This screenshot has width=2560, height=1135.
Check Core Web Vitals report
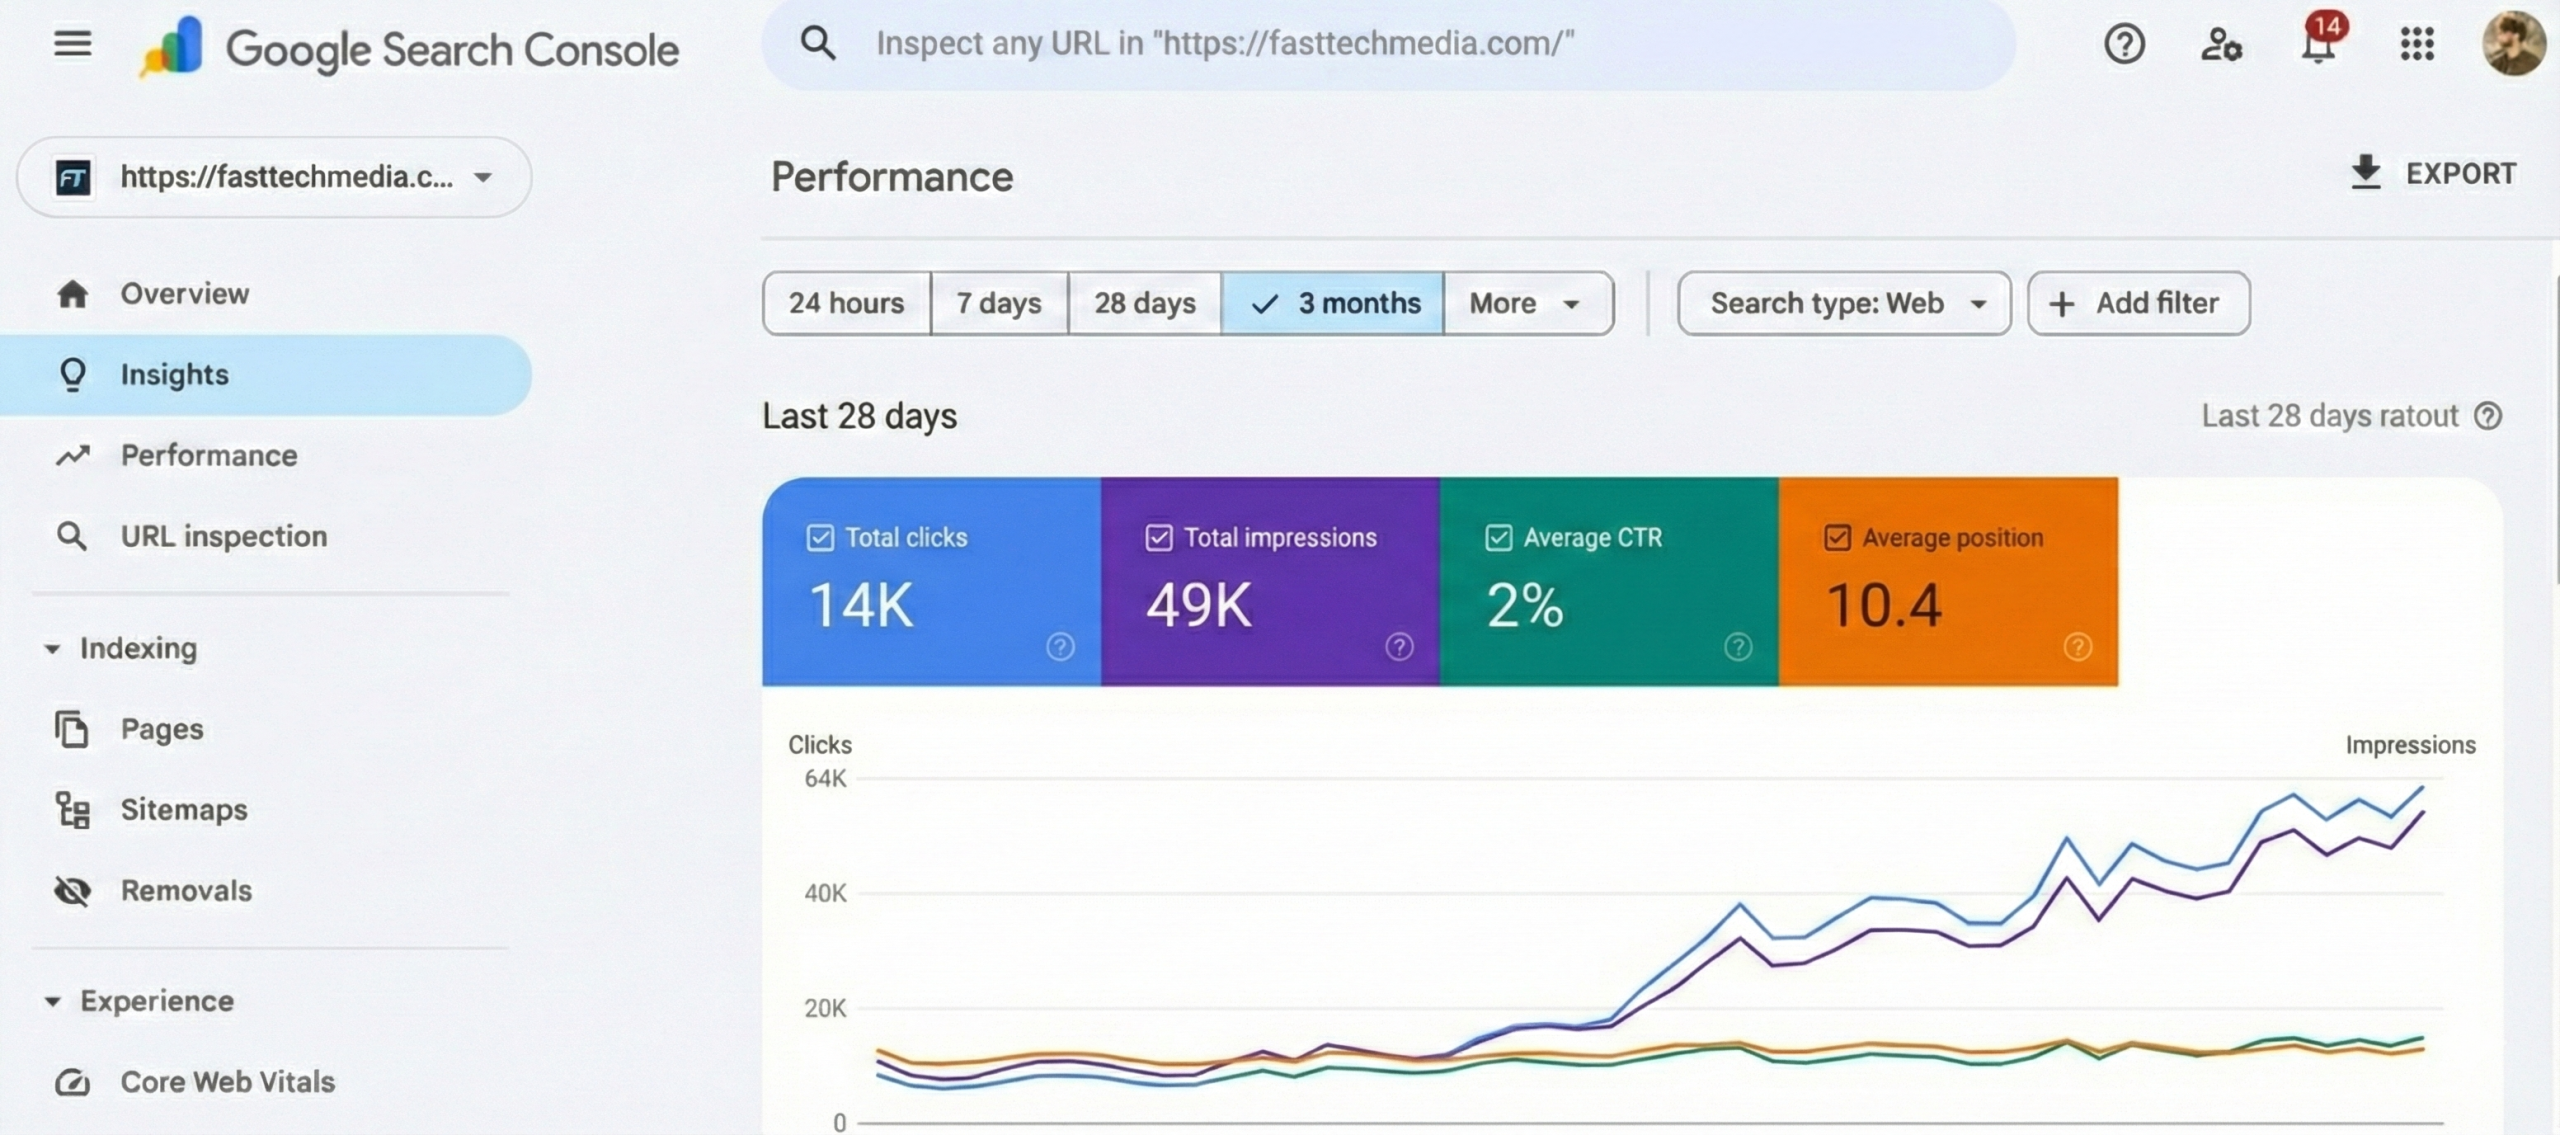226,1081
